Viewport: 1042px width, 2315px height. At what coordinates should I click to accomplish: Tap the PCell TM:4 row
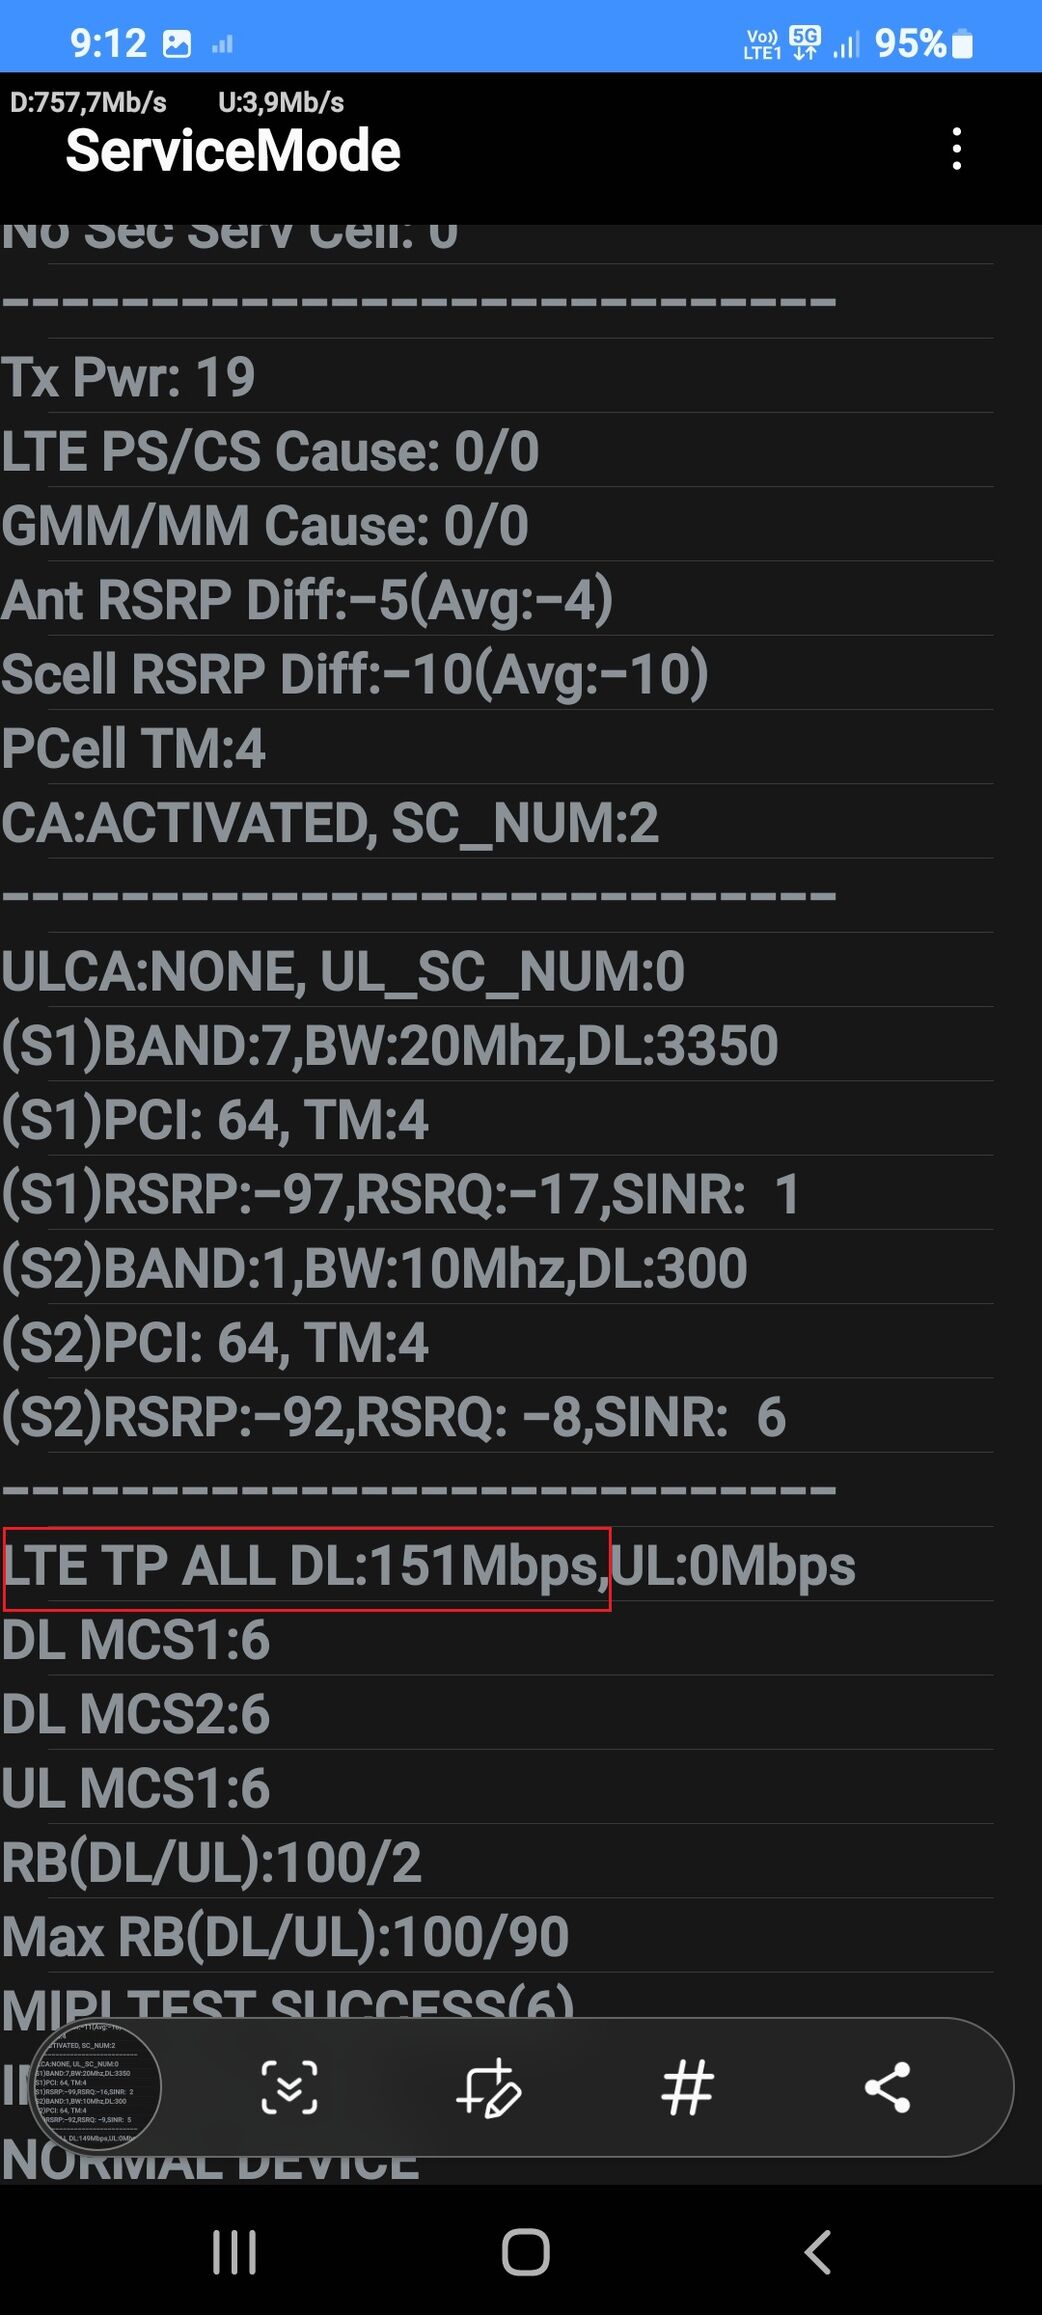(497, 748)
